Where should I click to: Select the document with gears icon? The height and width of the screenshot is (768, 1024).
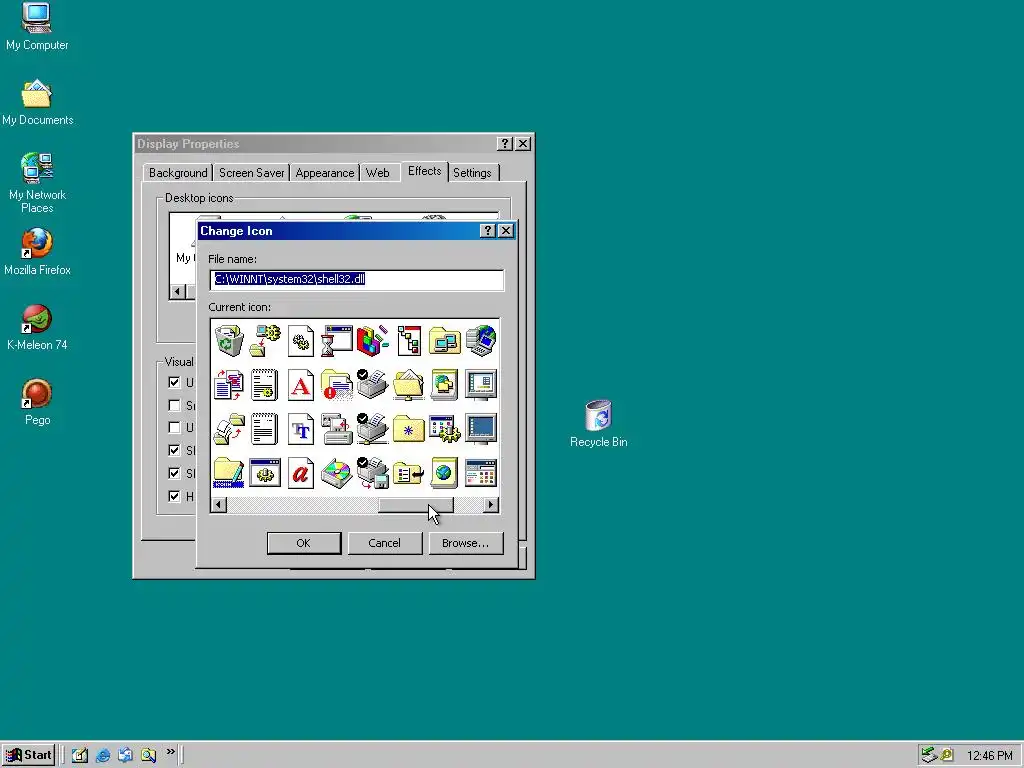(300, 340)
